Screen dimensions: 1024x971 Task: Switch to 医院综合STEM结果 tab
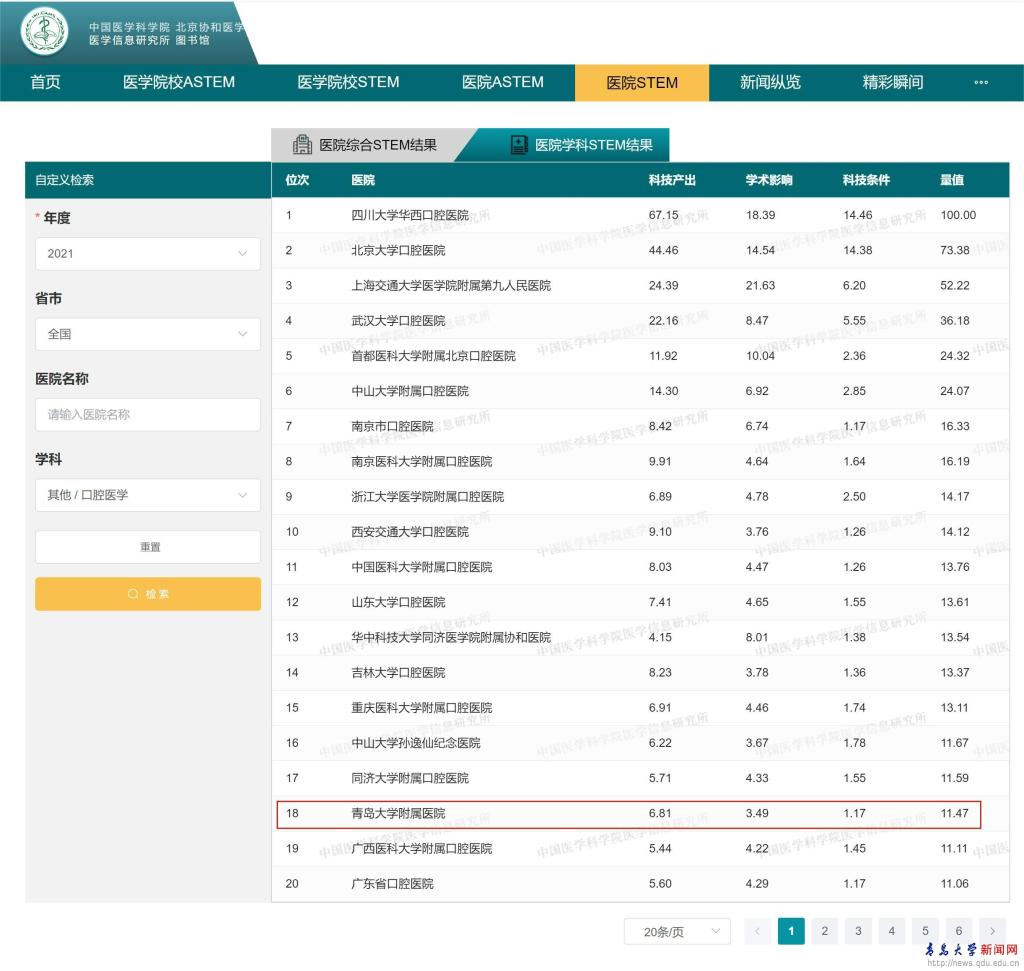tap(365, 145)
